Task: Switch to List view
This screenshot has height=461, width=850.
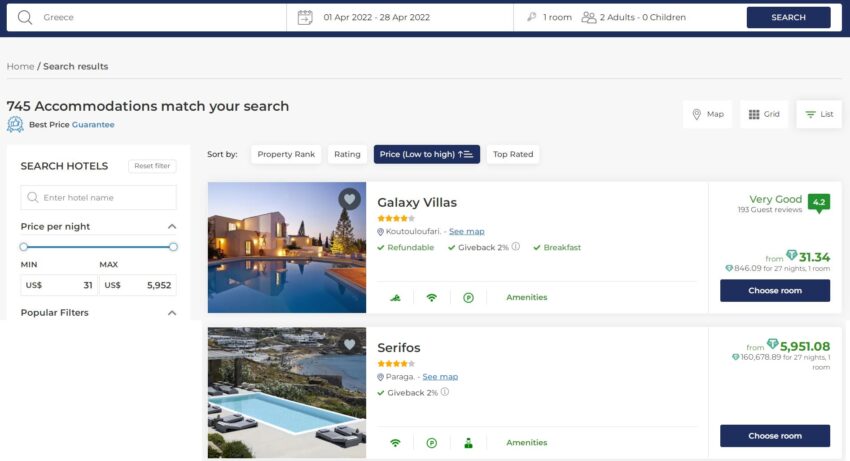Action: coord(819,114)
